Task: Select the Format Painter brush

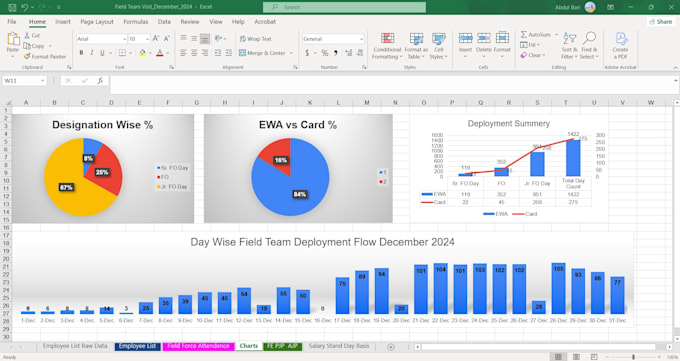Action: (27, 56)
